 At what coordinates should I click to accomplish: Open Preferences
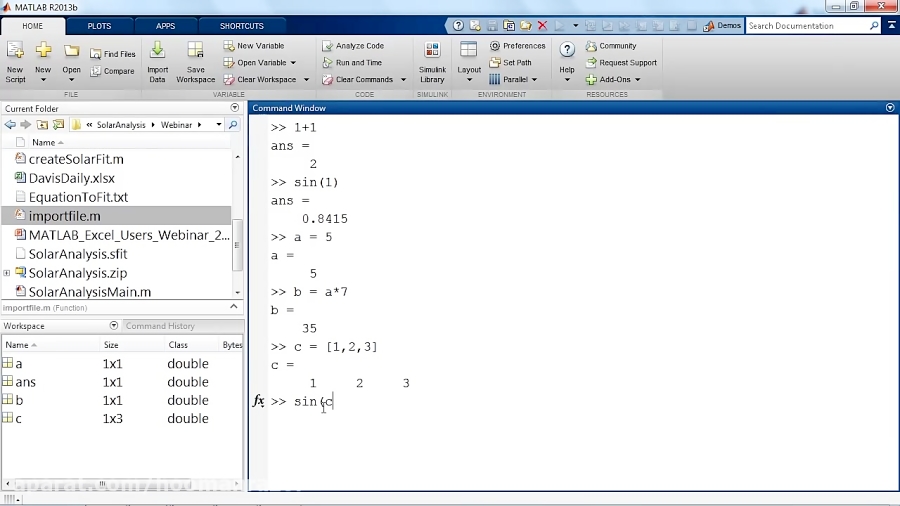pyautogui.click(x=517, y=46)
